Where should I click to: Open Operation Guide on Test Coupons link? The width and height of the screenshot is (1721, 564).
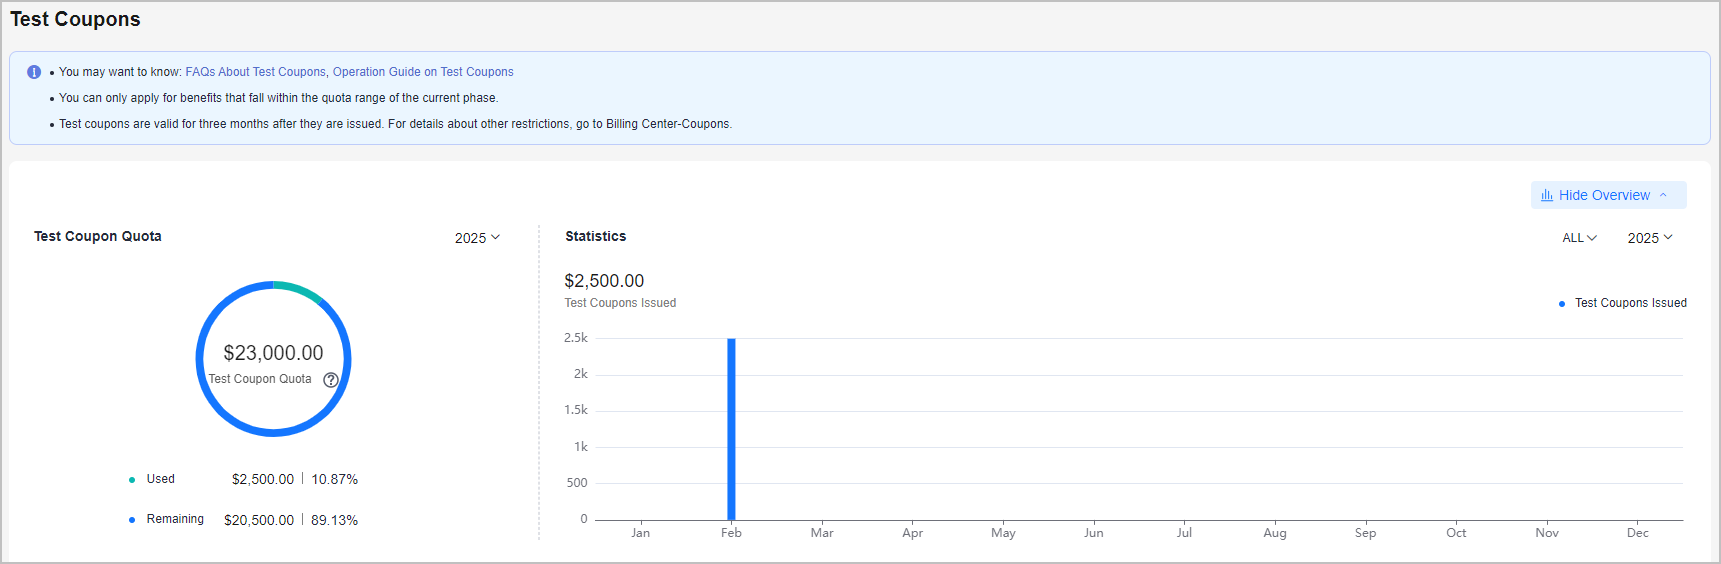click(423, 72)
